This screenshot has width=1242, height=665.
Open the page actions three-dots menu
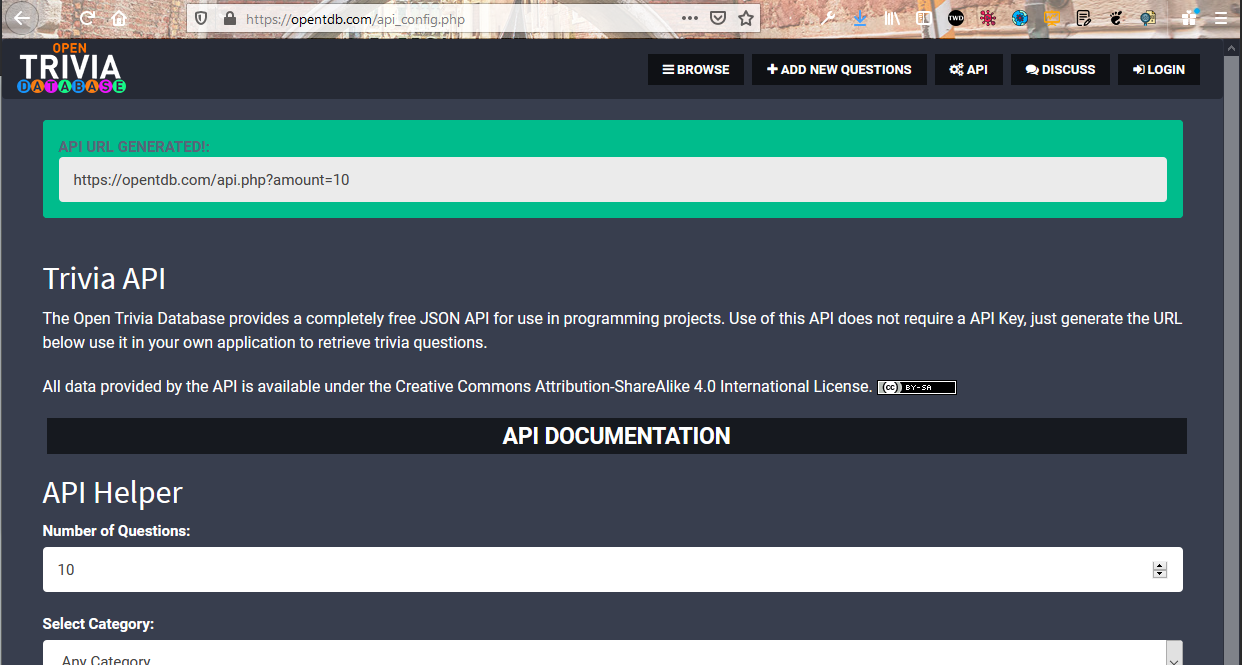[690, 18]
